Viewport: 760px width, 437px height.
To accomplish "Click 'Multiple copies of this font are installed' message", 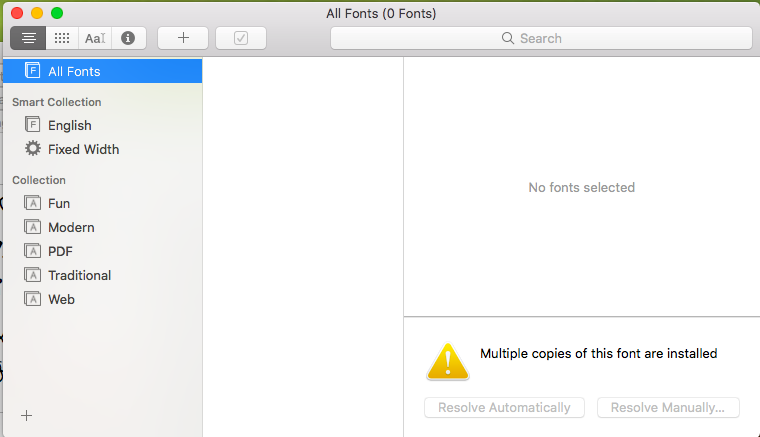I will 599,354.
